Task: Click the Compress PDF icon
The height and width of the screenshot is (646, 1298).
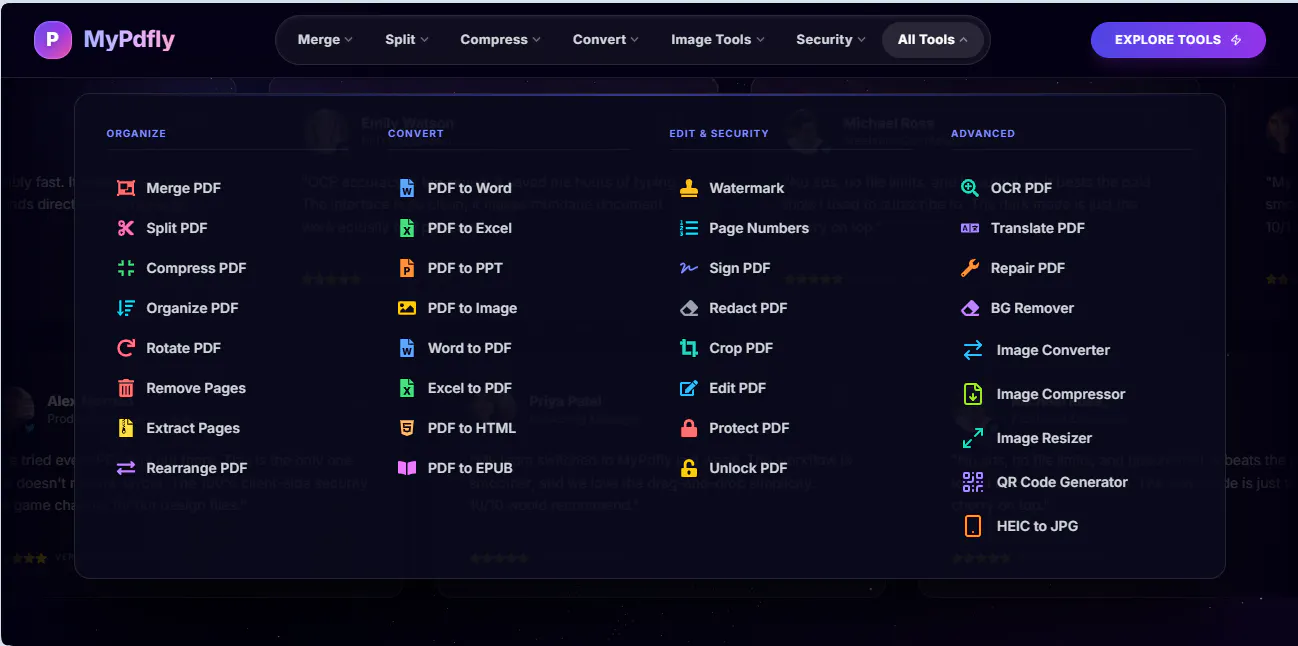Action: [x=125, y=268]
